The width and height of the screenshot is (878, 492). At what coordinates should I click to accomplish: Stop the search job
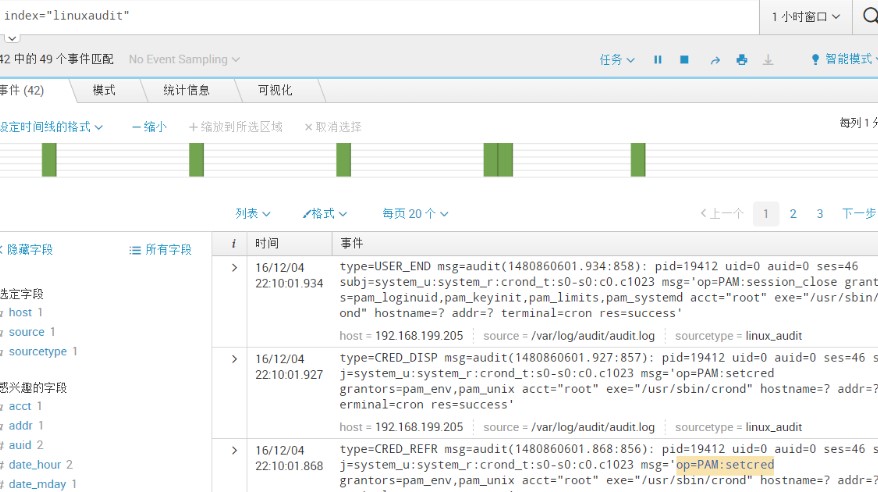(684, 59)
